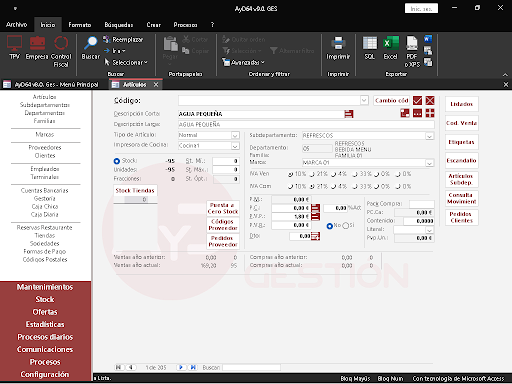
Task: Click the red four-squares grid icon
Action: (x=430, y=113)
